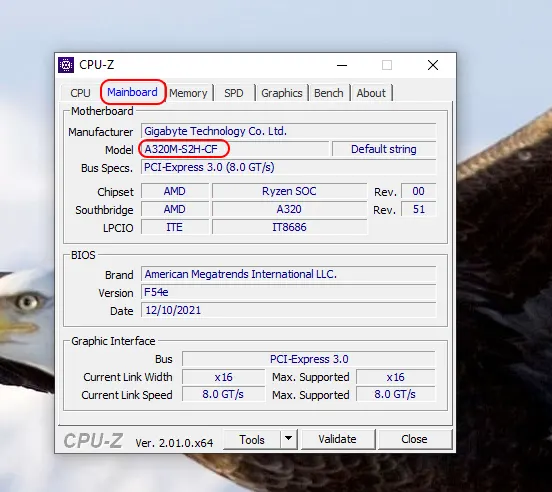
Task: Click the Tools button
Action: pos(252,439)
